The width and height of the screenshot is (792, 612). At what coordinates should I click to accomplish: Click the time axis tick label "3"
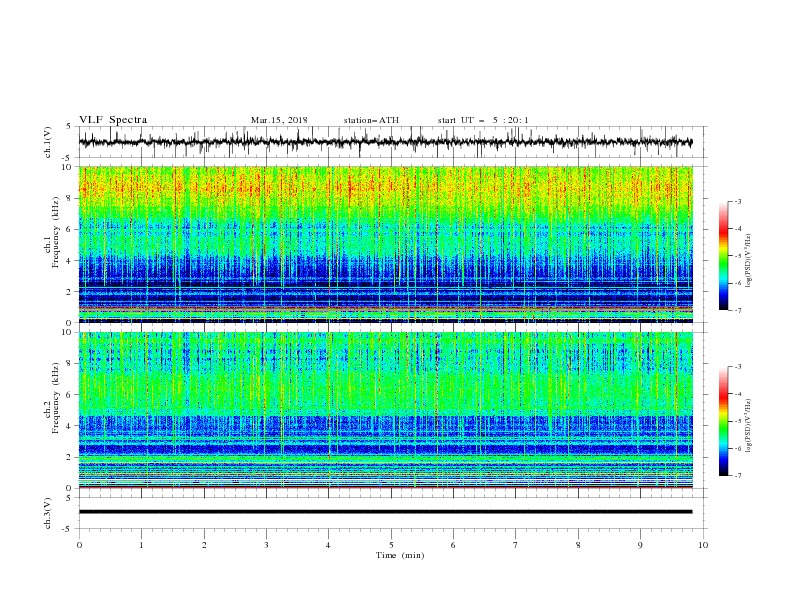coord(266,545)
